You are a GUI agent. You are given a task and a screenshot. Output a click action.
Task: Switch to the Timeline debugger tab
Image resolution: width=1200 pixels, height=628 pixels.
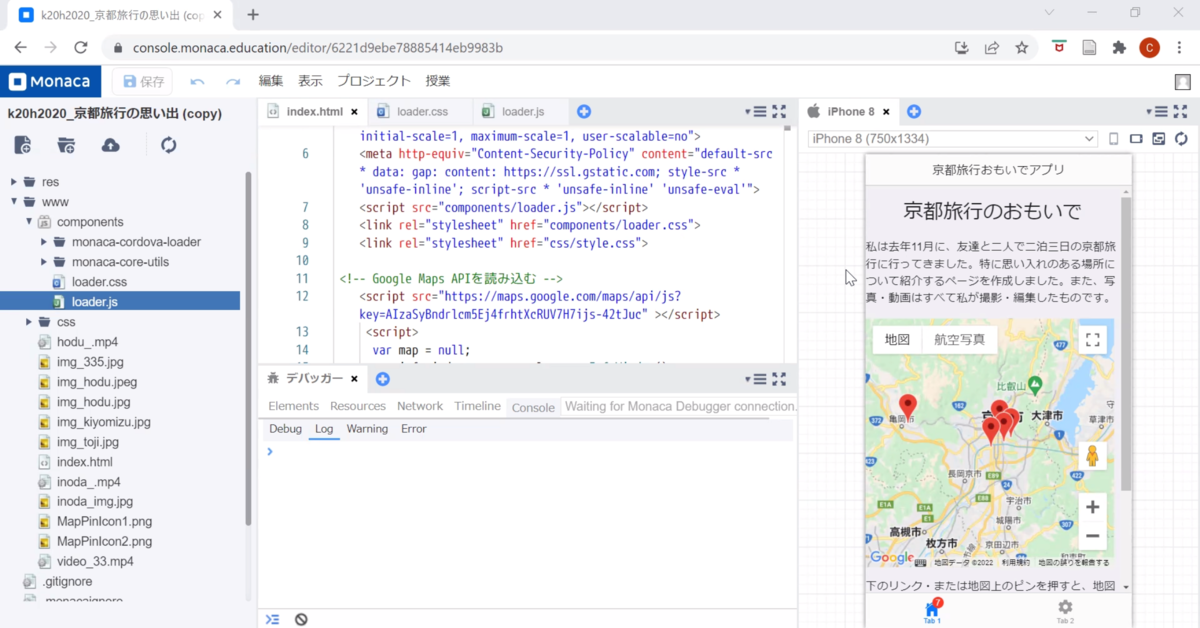coord(477,406)
